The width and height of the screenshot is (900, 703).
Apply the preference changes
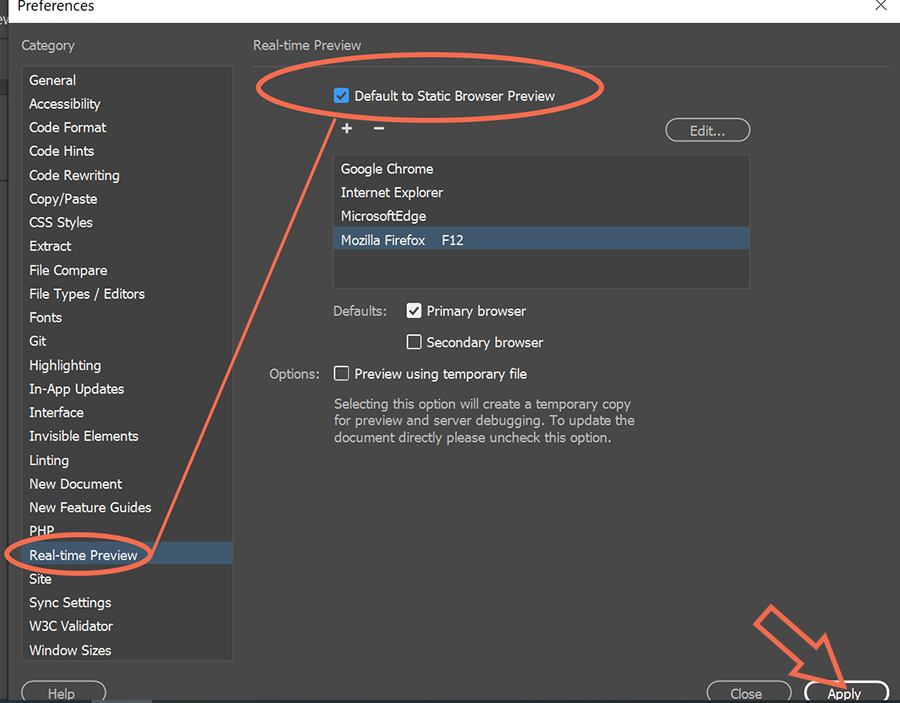pos(846,692)
